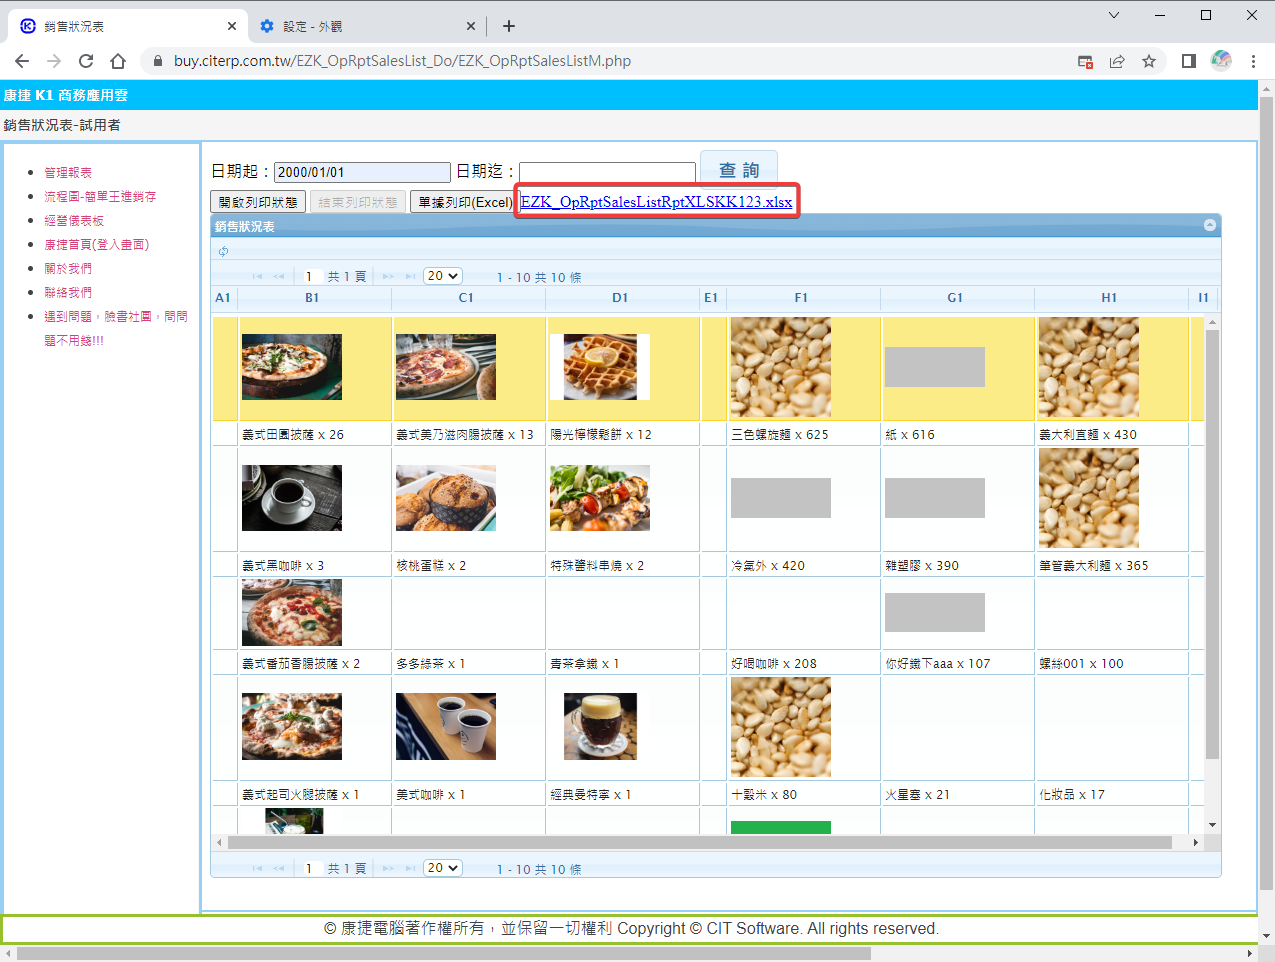Screen dimensions: 1275x962
Task: Toggle the browser side panel
Action: [x=1188, y=61]
